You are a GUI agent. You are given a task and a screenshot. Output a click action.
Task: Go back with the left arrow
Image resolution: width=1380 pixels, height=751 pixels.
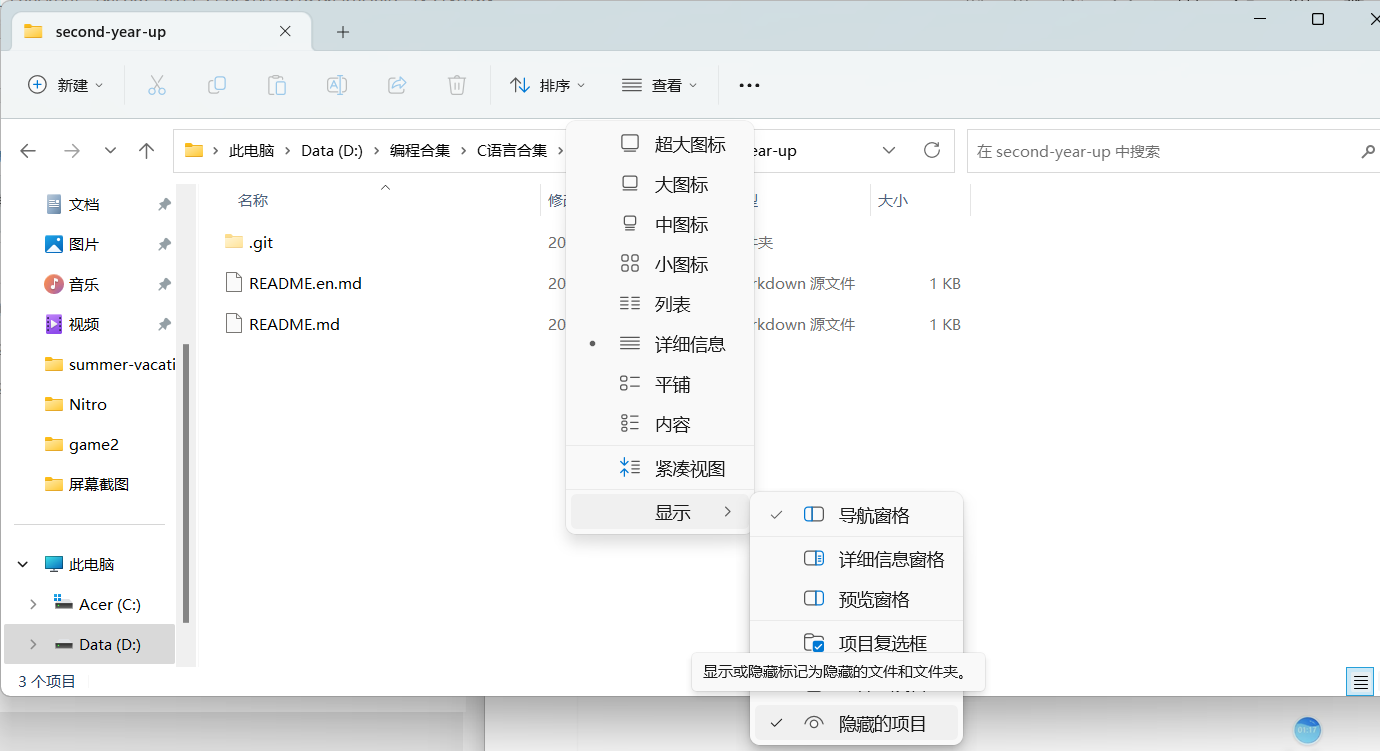(28, 151)
